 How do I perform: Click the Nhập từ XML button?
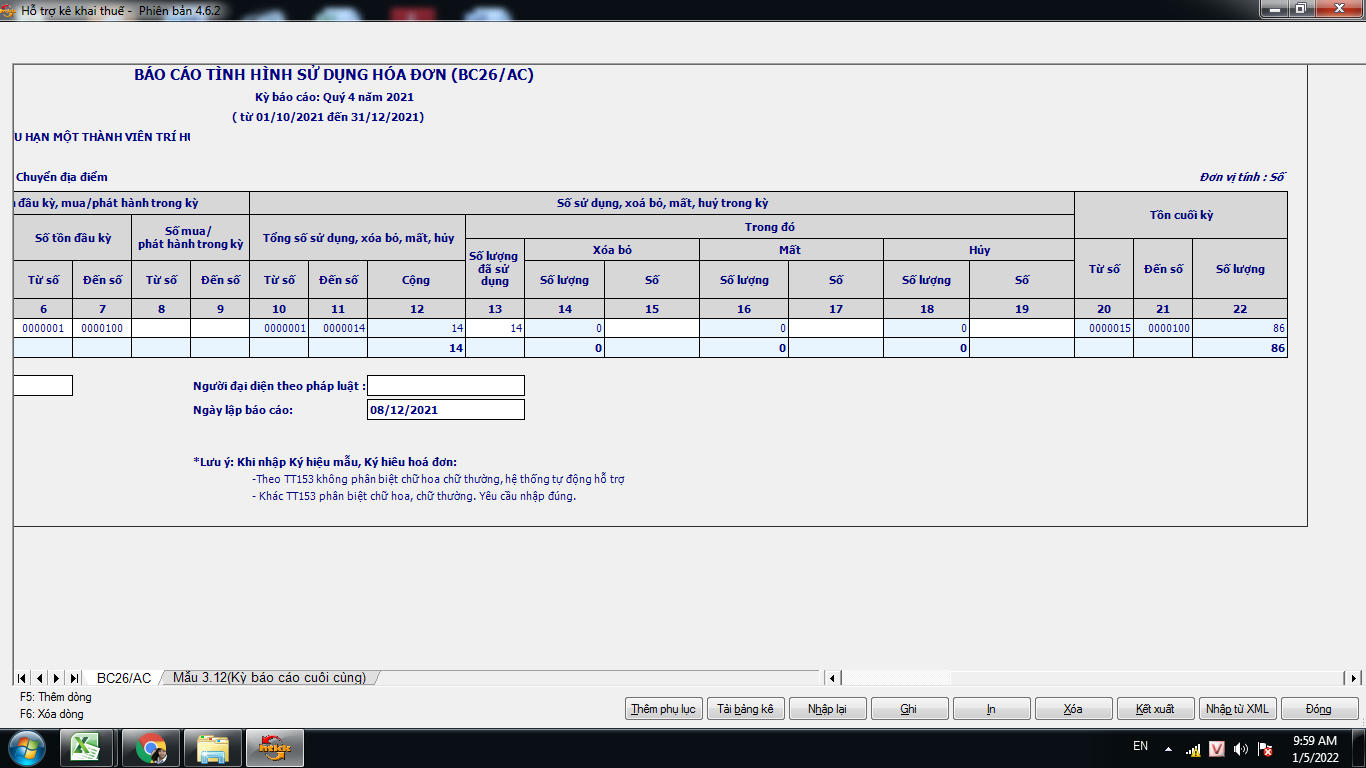pyautogui.click(x=1237, y=709)
